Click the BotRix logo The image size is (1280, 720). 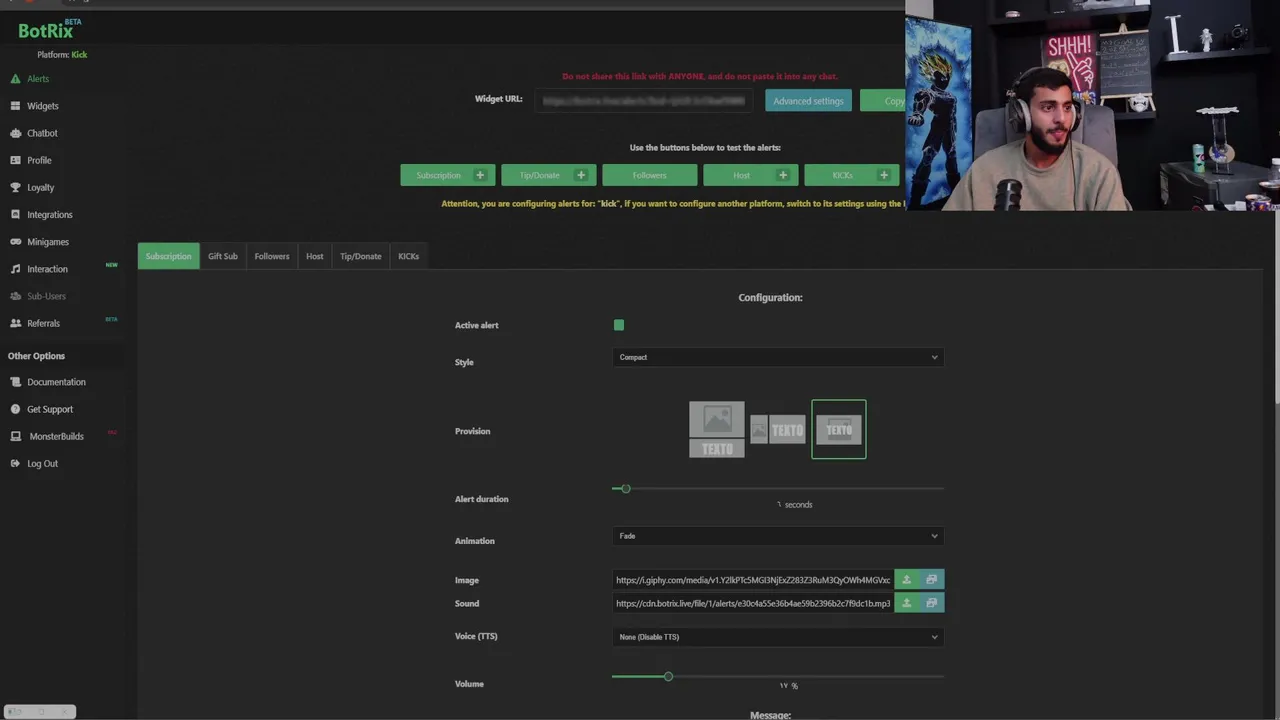tap(49, 30)
